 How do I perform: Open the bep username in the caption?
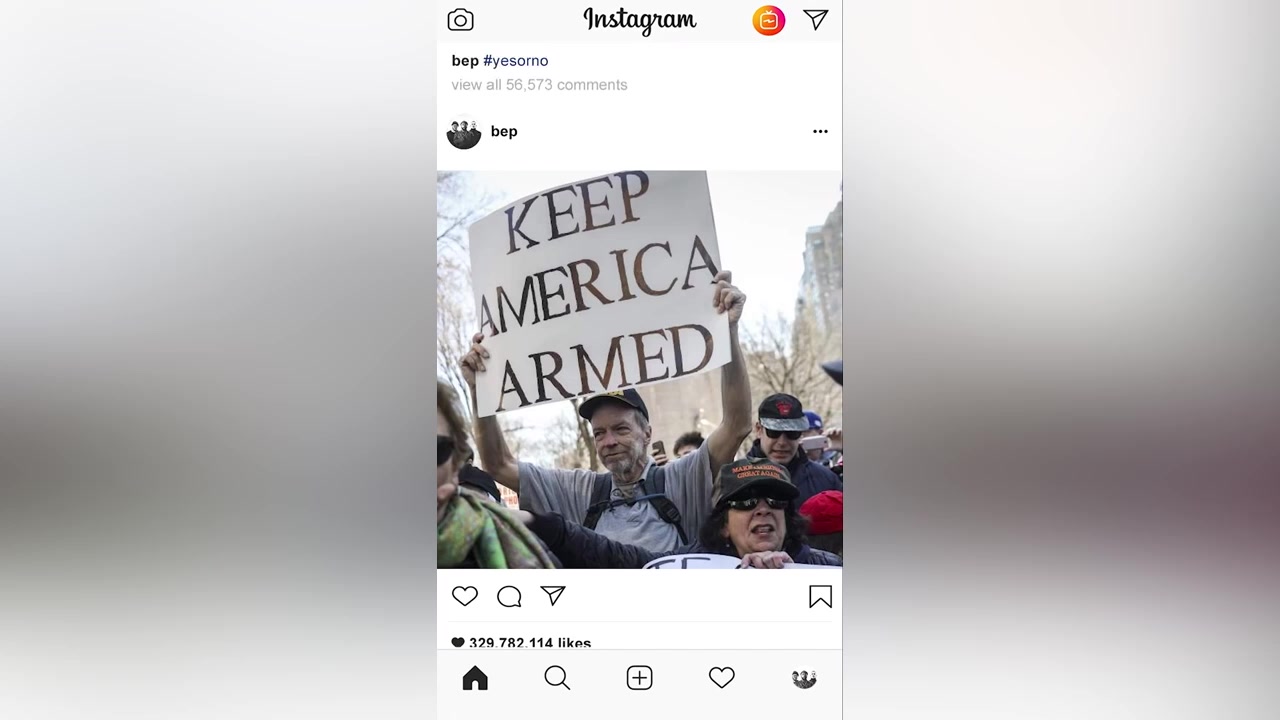[x=465, y=61]
